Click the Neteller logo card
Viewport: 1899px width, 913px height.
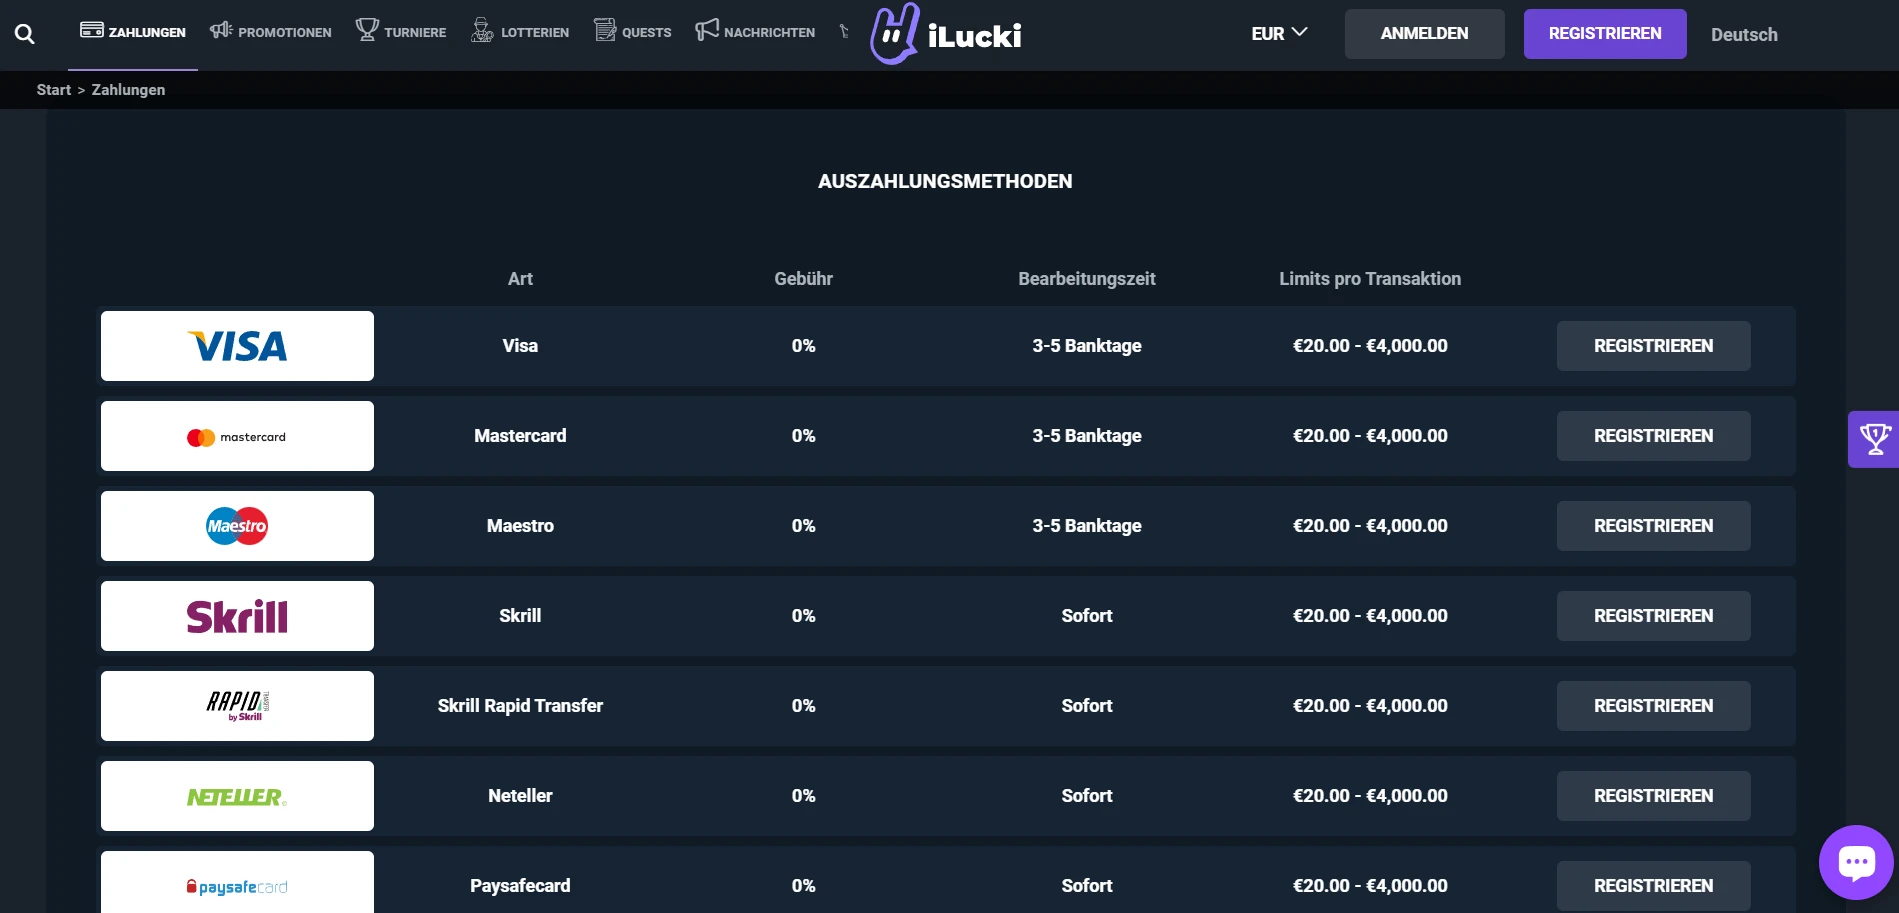click(237, 796)
